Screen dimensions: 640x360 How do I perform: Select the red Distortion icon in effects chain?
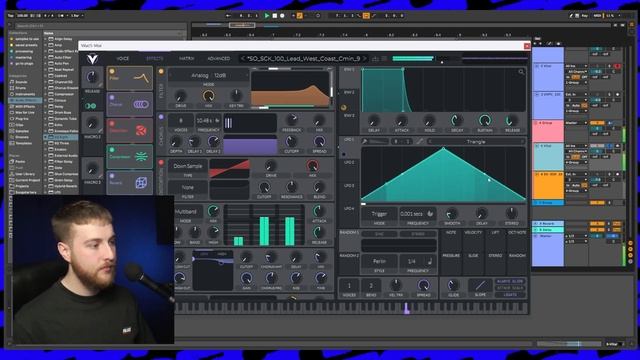[x=141, y=131]
